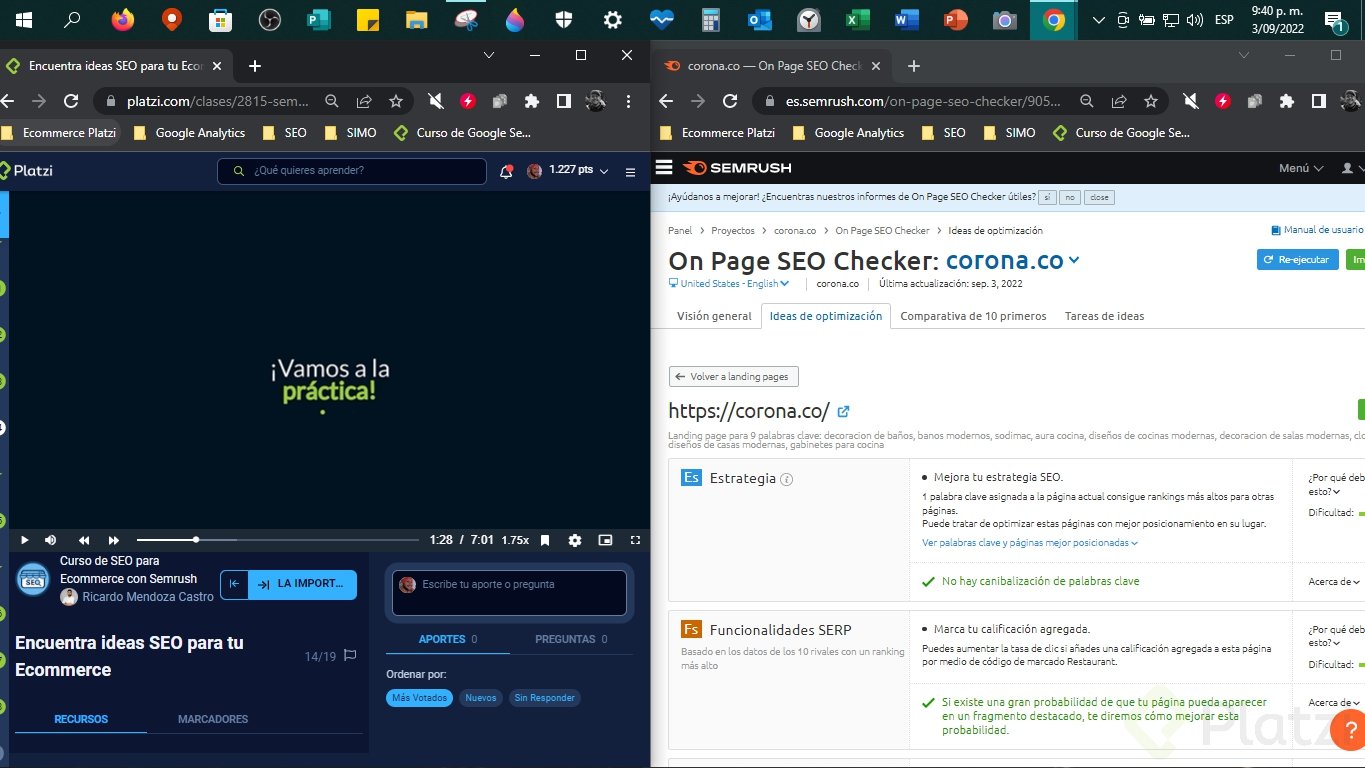
Task: Play the Platzi lesson video
Action: pyautogui.click(x=25, y=540)
